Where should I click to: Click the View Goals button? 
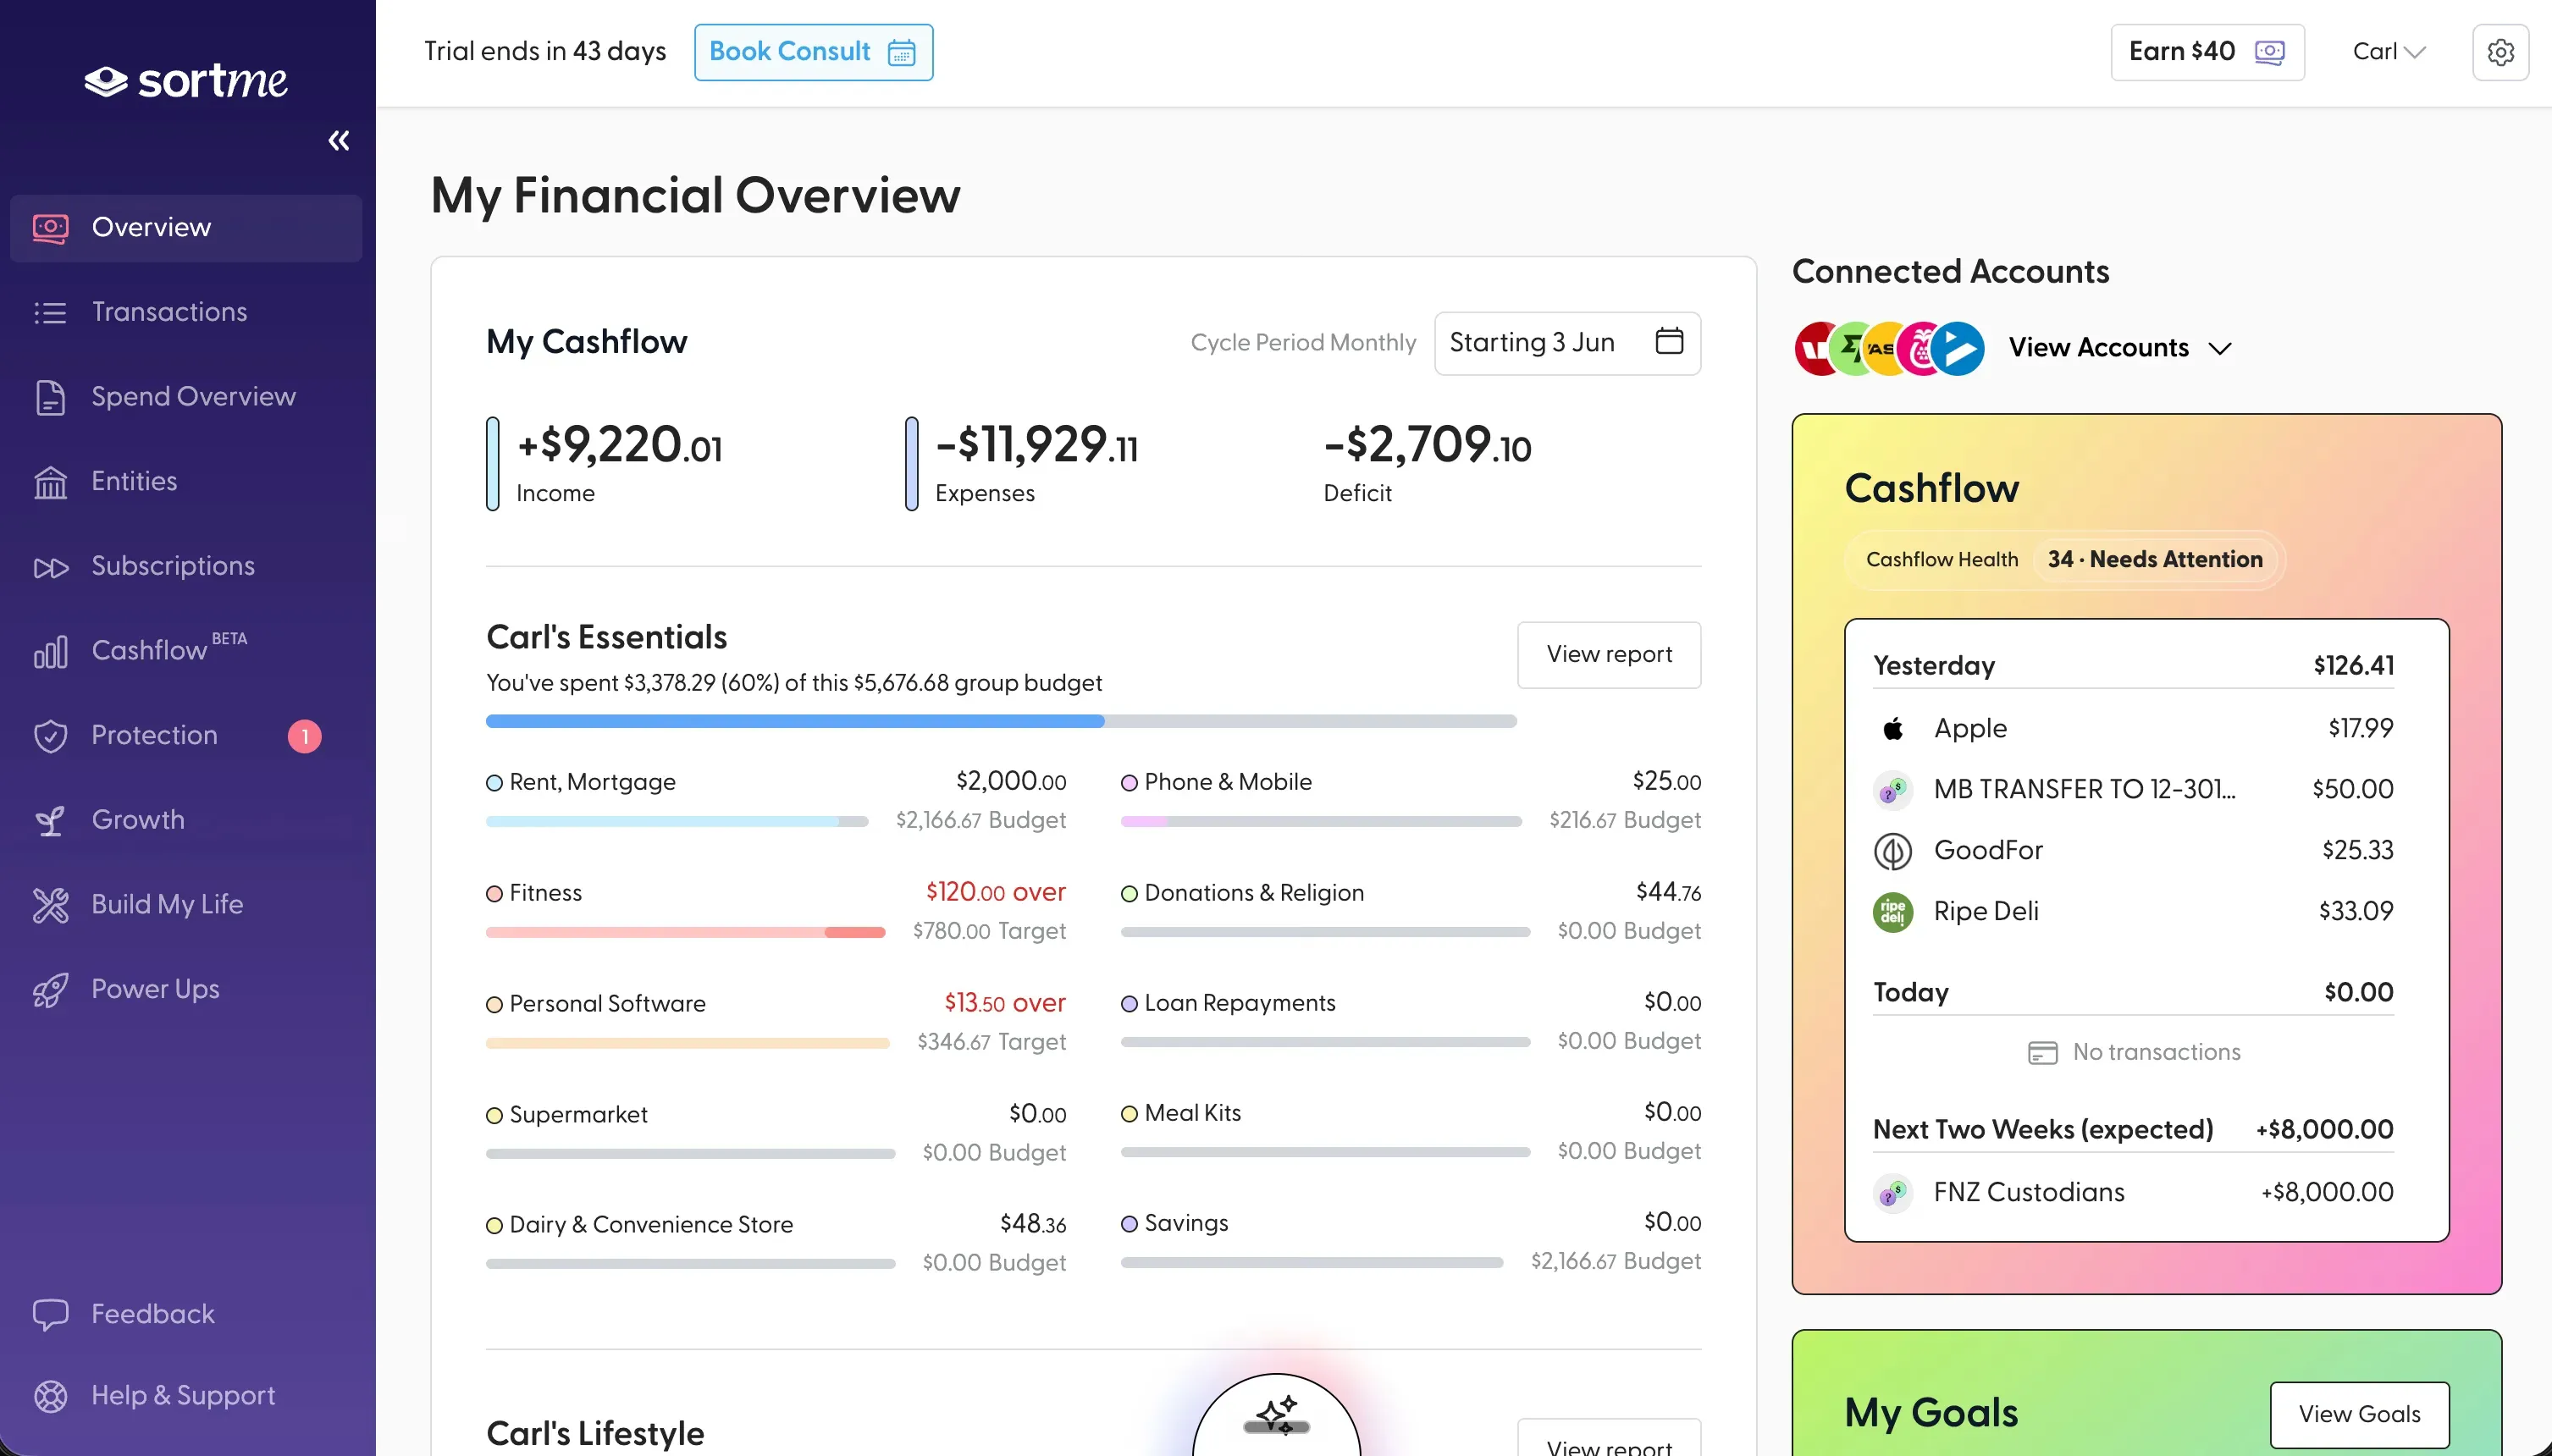pos(2359,1415)
